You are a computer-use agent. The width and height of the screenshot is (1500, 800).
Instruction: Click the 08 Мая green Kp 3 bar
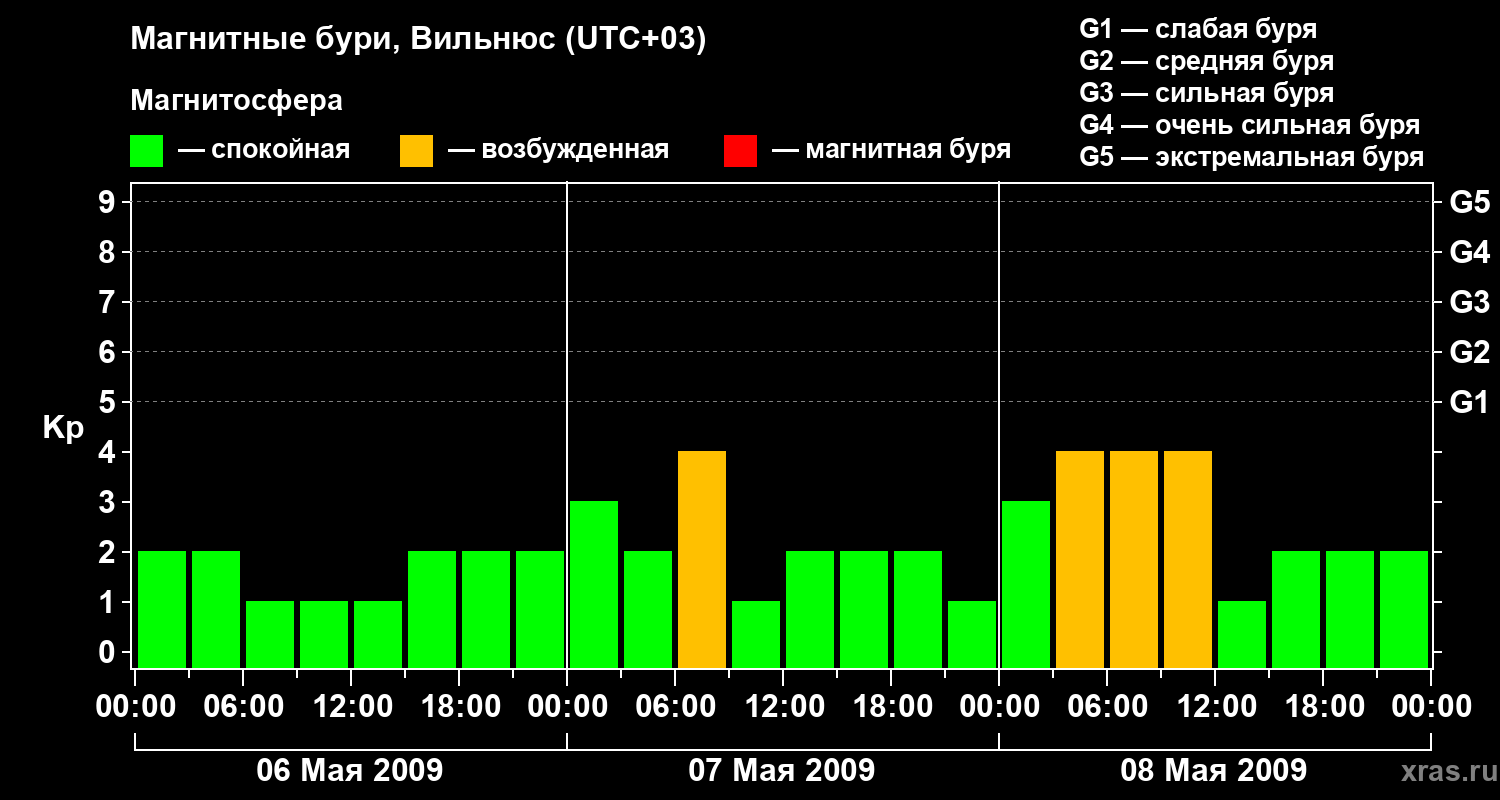[1026, 584]
